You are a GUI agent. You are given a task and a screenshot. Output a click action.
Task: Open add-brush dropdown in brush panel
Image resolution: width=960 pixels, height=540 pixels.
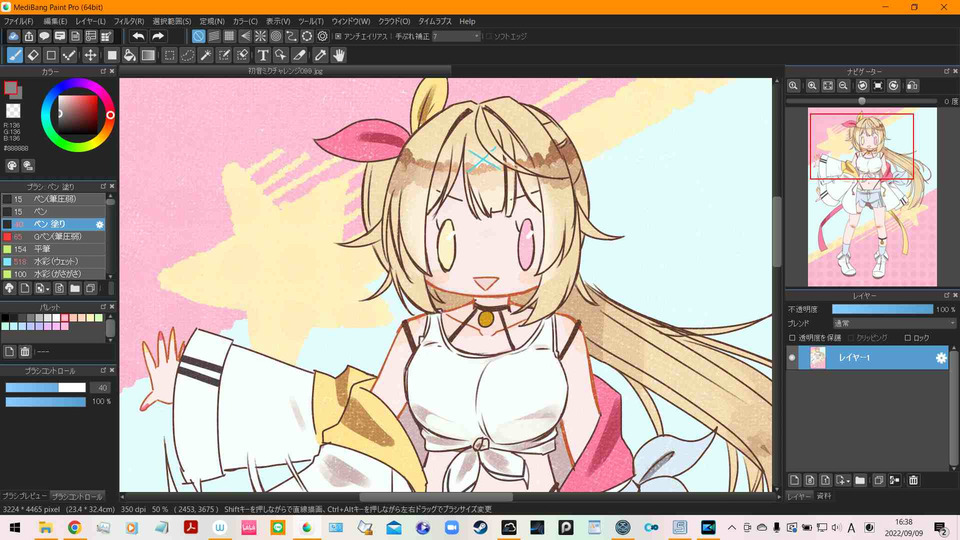pos(48,289)
